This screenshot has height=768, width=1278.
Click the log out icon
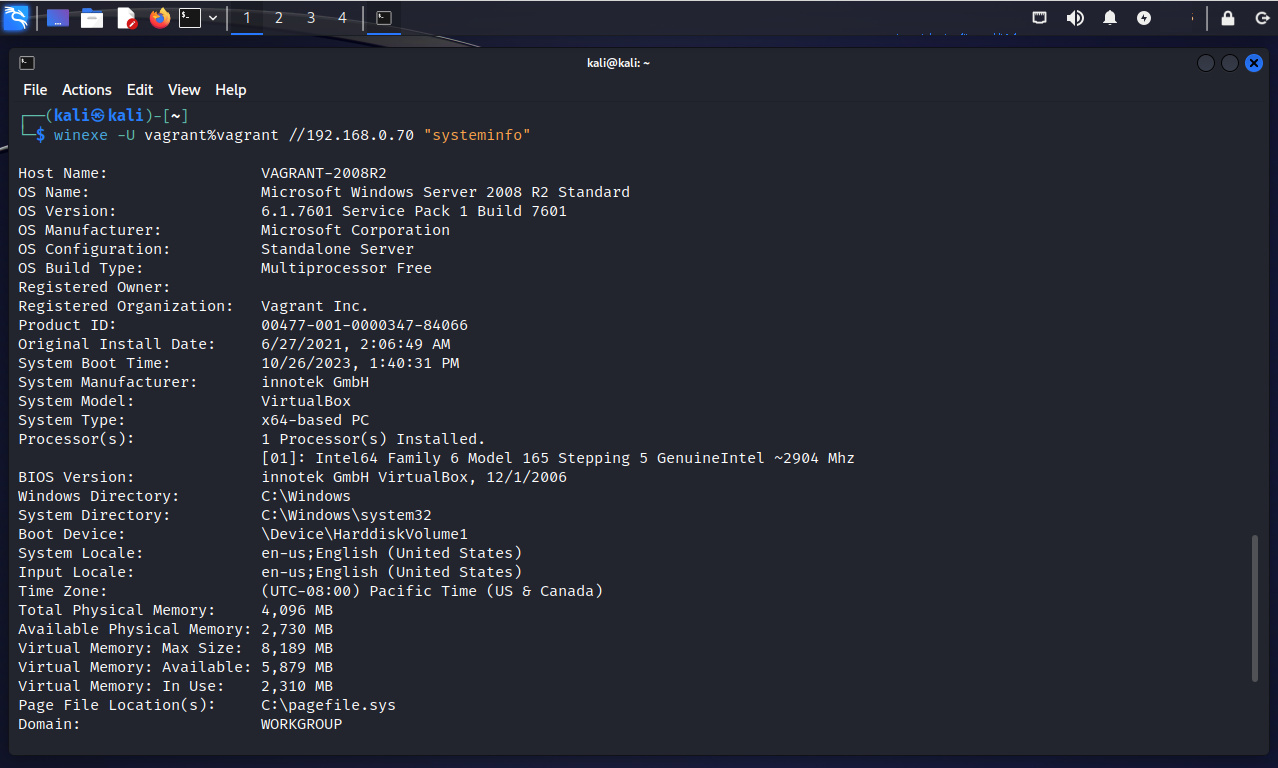(1262, 18)
